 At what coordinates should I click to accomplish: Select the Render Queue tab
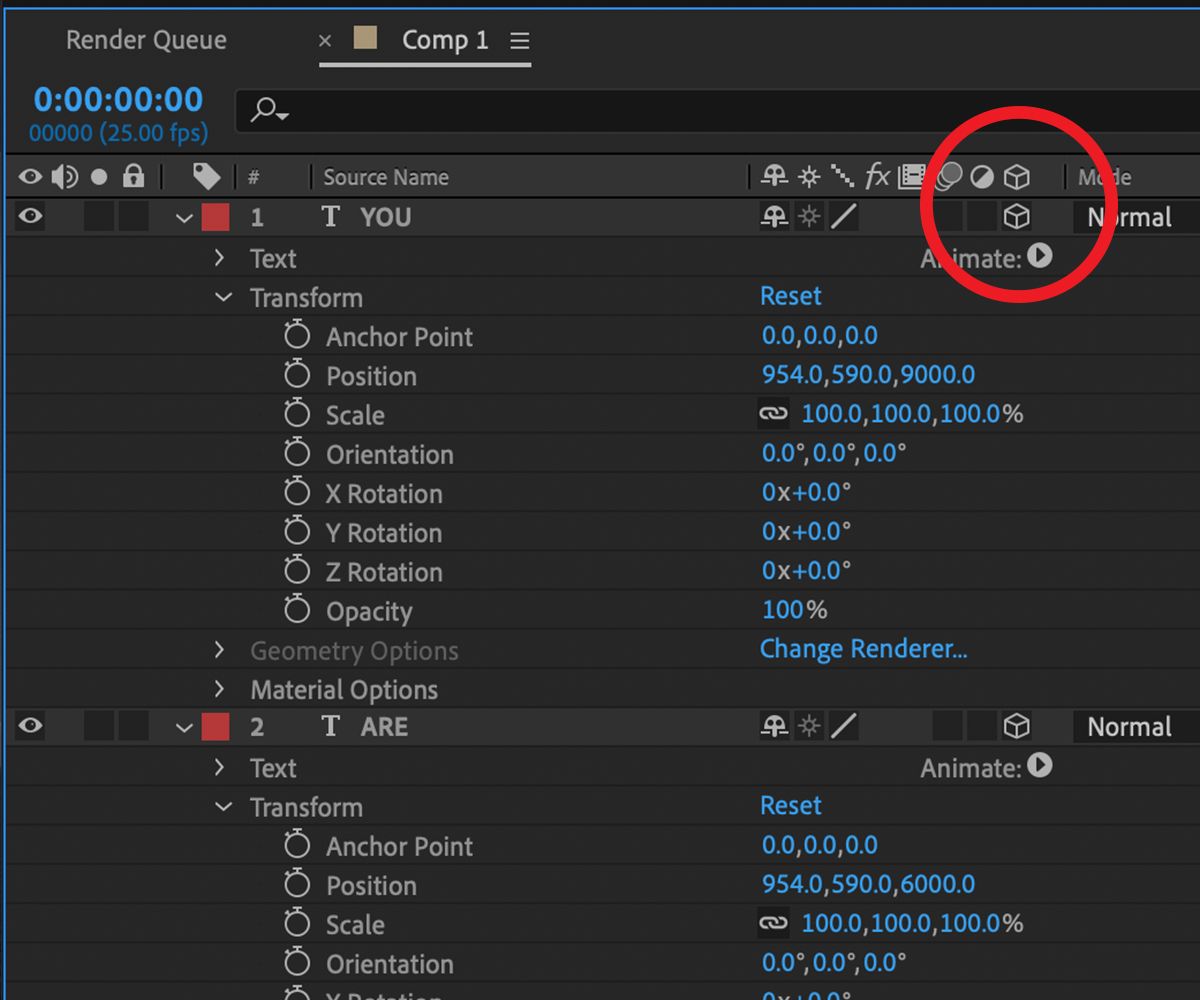[146, 40]
